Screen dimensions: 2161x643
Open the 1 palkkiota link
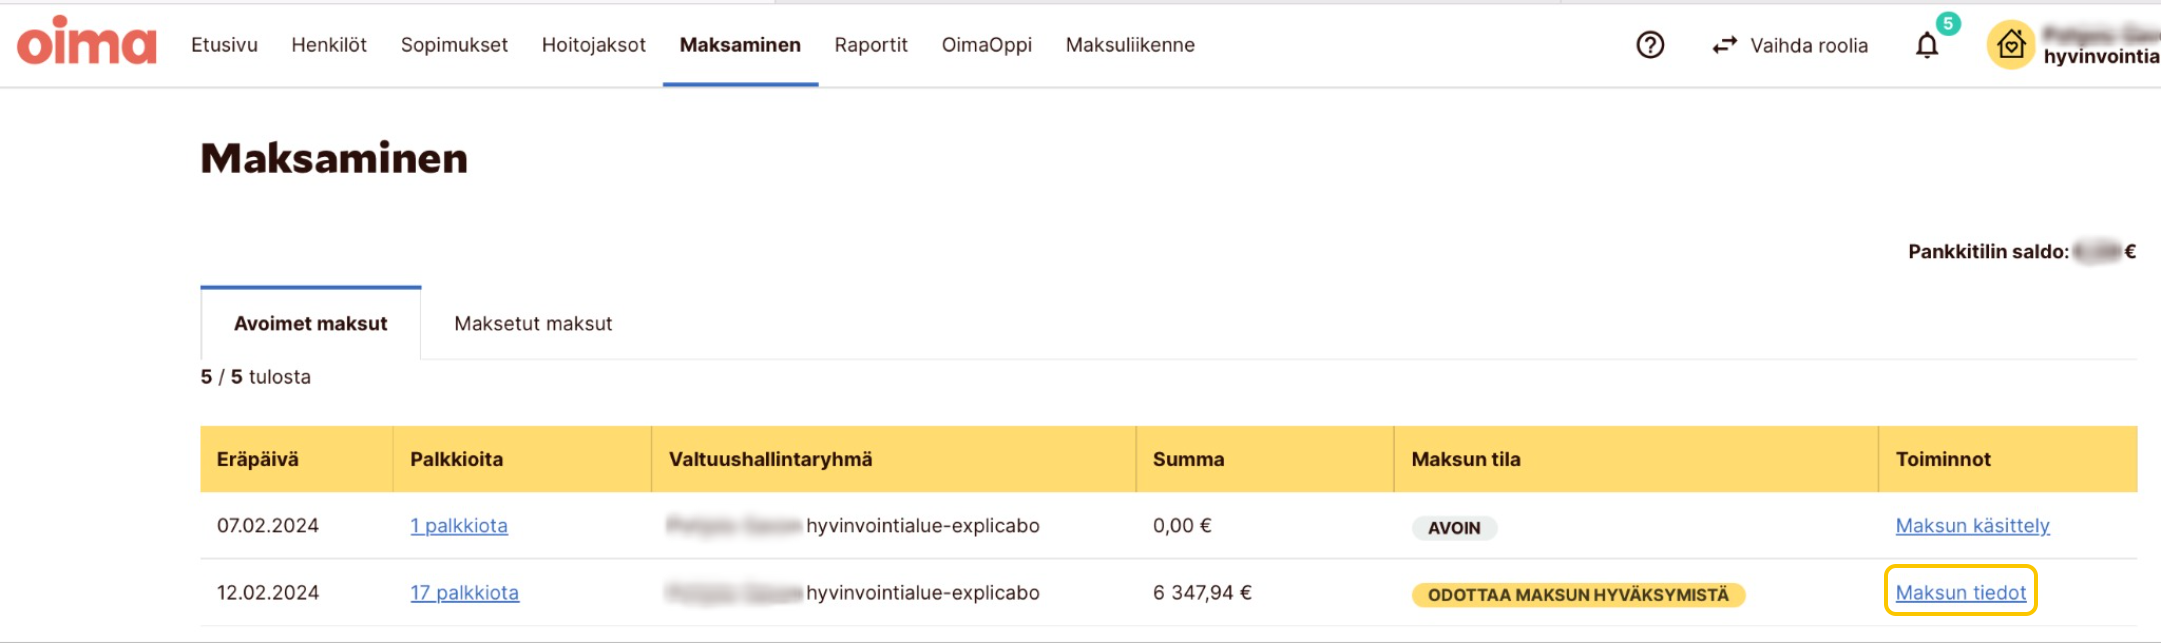pos(459,526)
